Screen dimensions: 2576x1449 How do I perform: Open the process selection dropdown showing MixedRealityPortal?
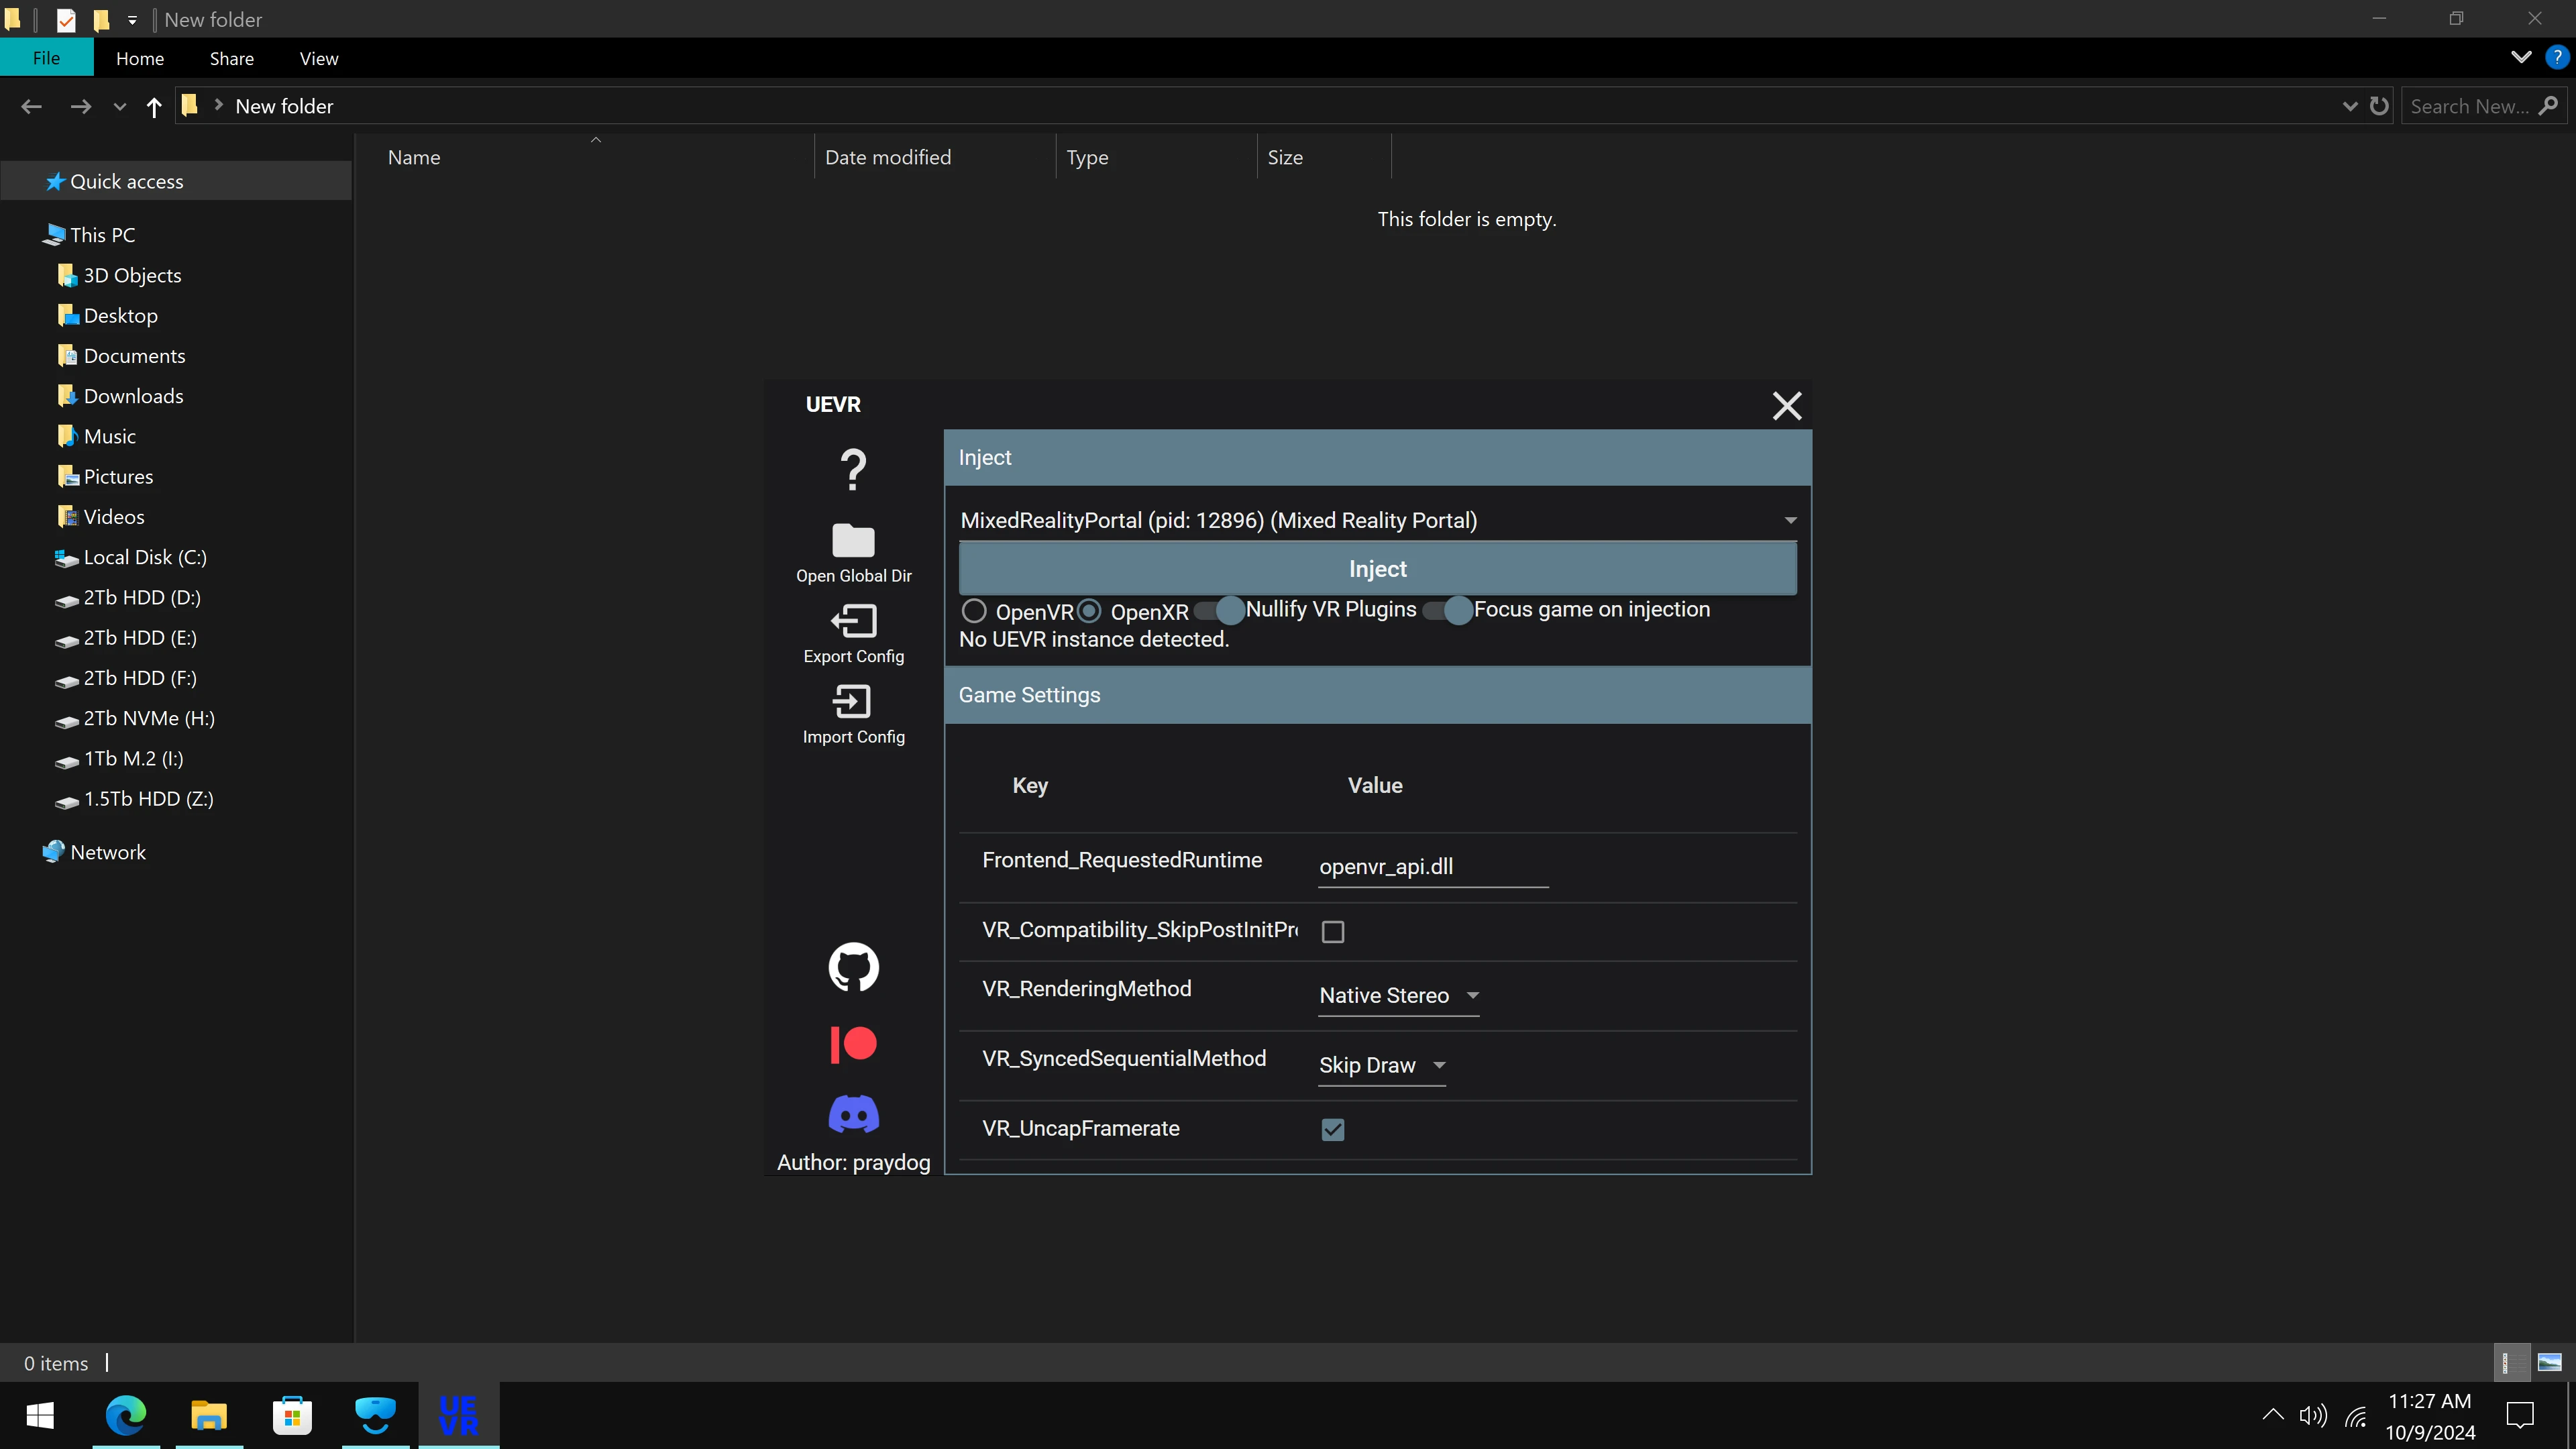coord(1378,520)
